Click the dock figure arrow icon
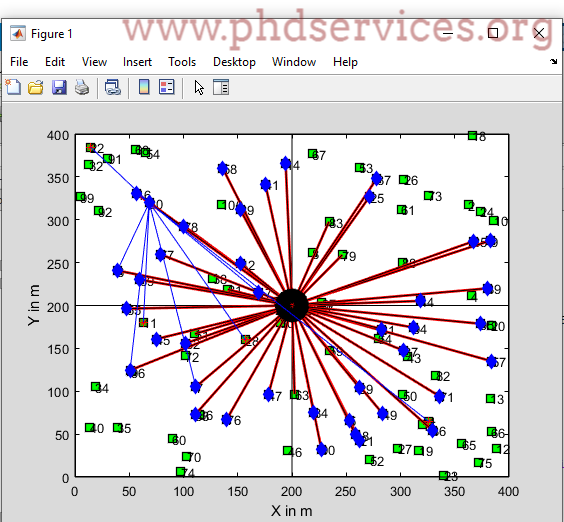The height and width of the screenshot is (522, 564). click(x=554, y=62)
